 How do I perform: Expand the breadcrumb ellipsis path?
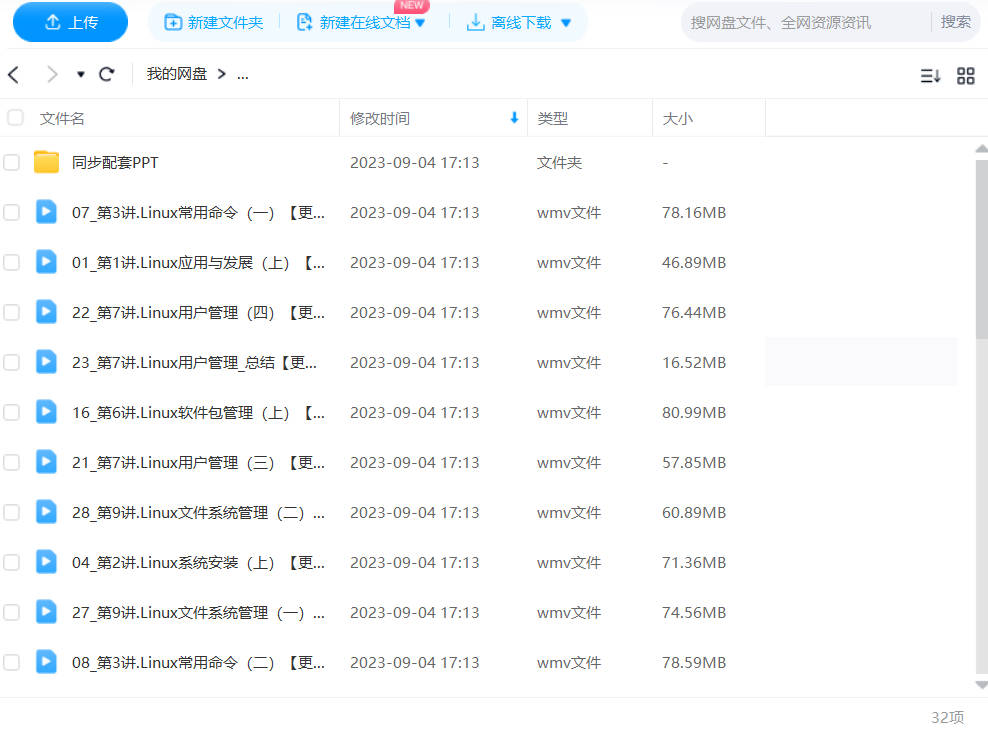pos(243,74)
